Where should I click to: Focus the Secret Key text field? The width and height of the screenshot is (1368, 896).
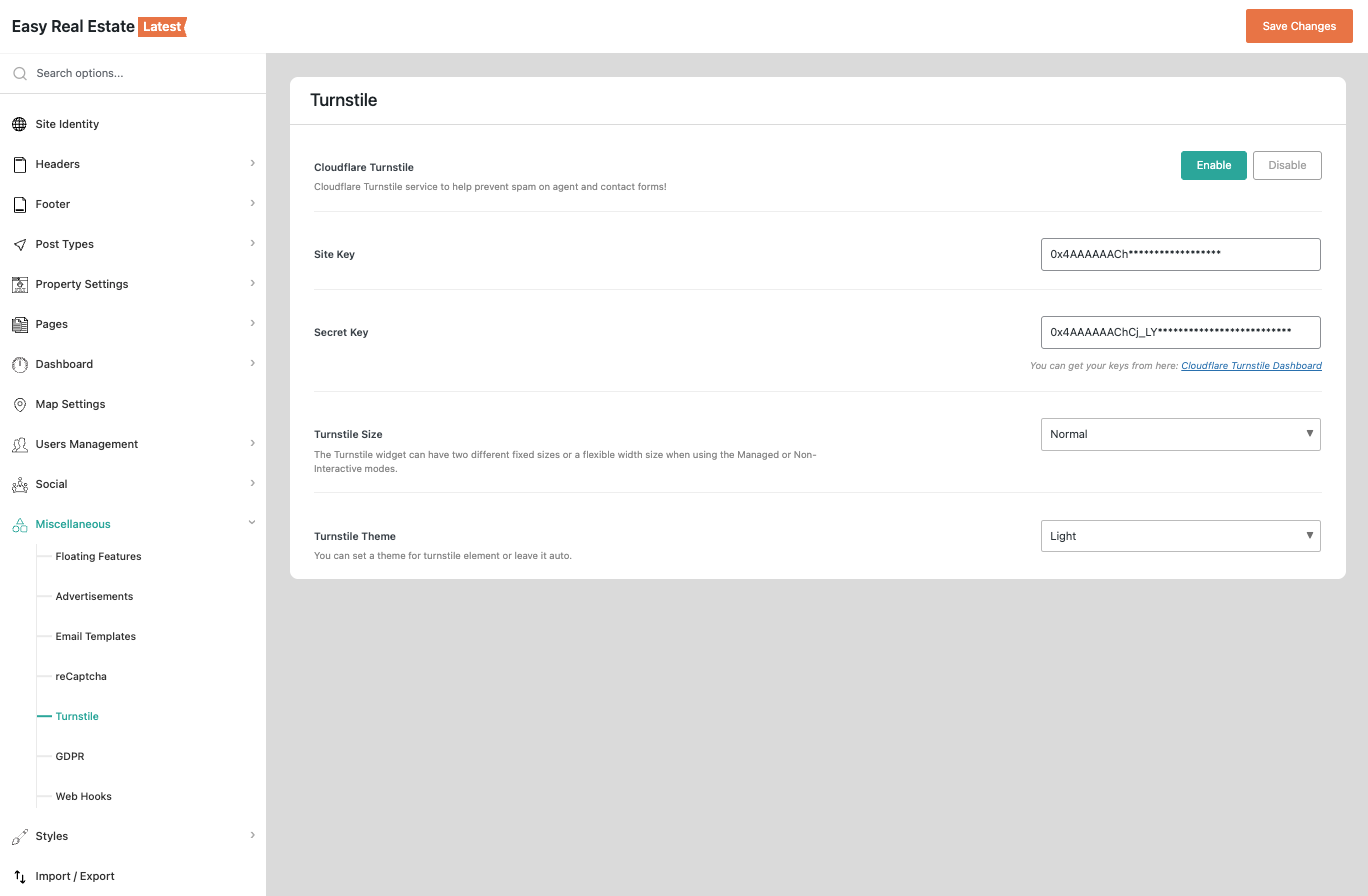coord(1180,332)
